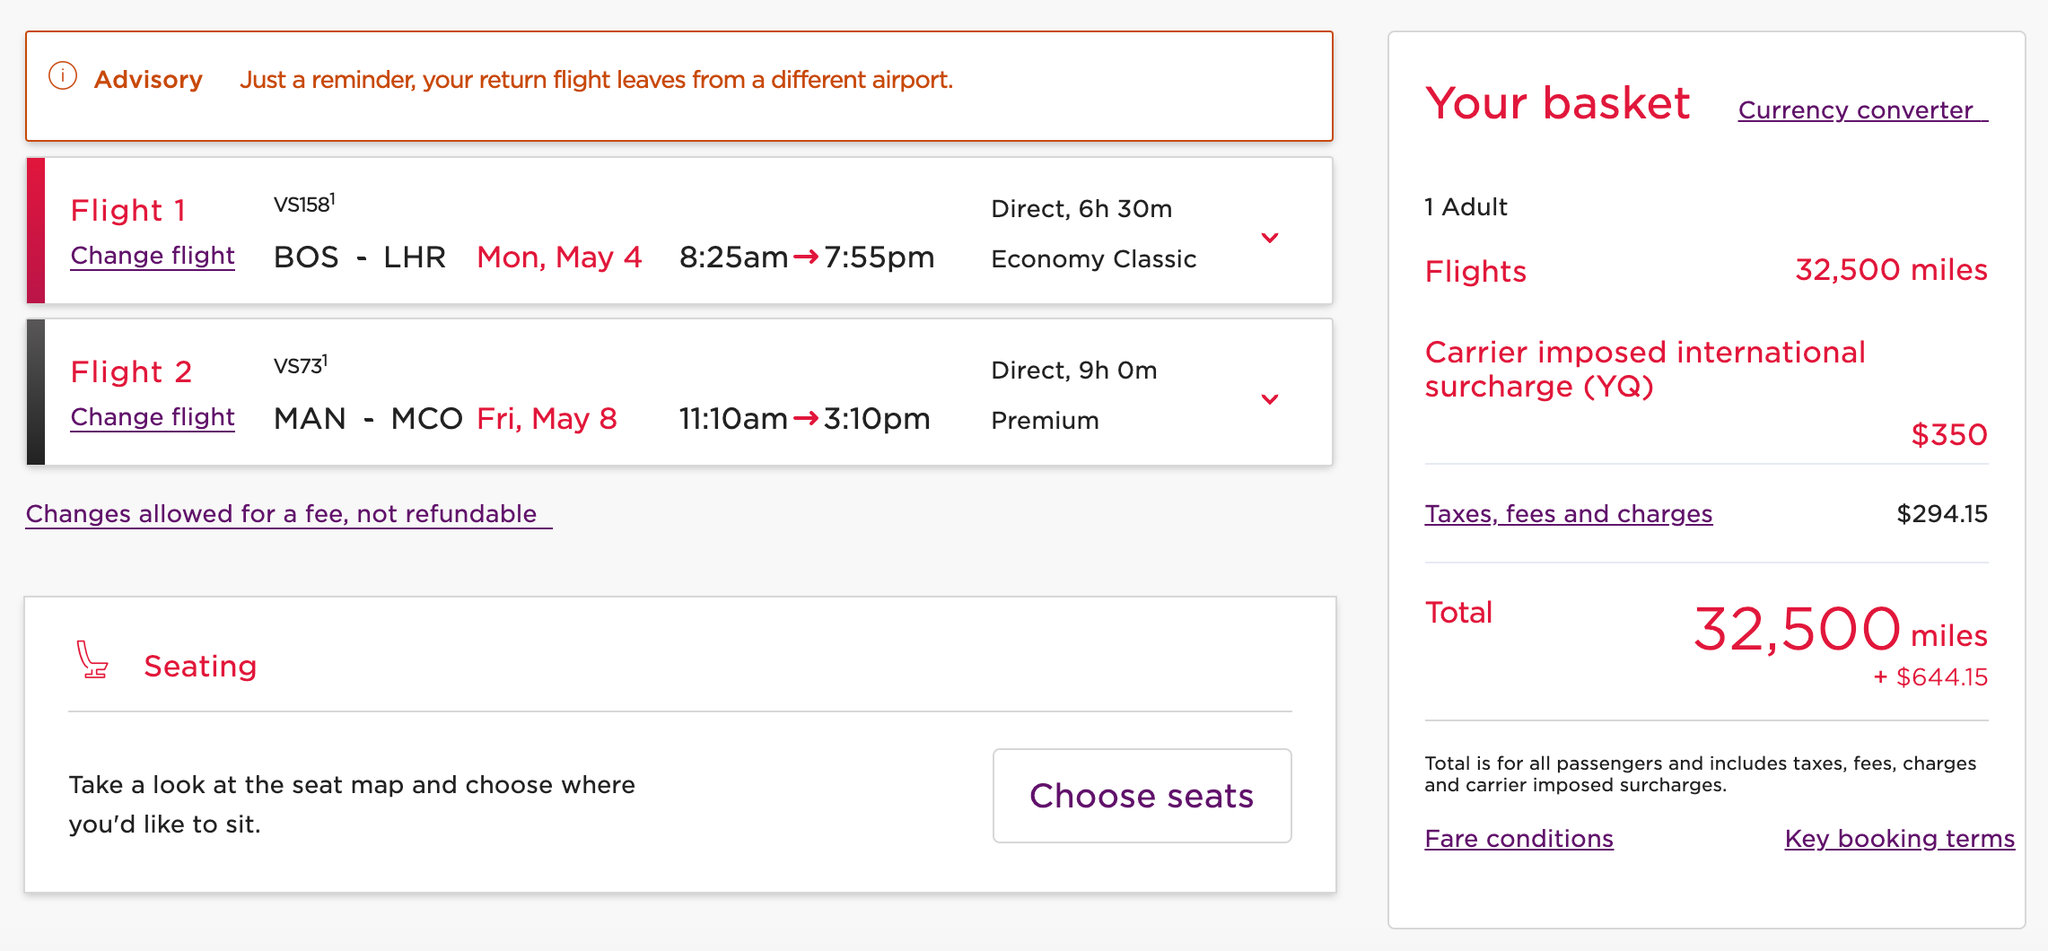This screenshot has height=951, width=2048.
Task: Open the Taxes, fees and charges breakdown
Action: click(1568, 513)
